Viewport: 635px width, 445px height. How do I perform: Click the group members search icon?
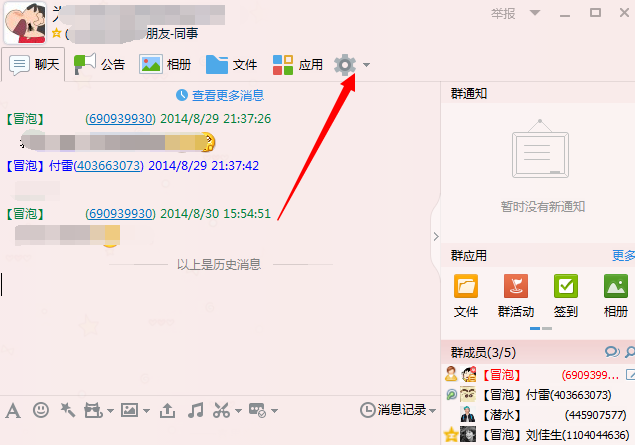630,352
